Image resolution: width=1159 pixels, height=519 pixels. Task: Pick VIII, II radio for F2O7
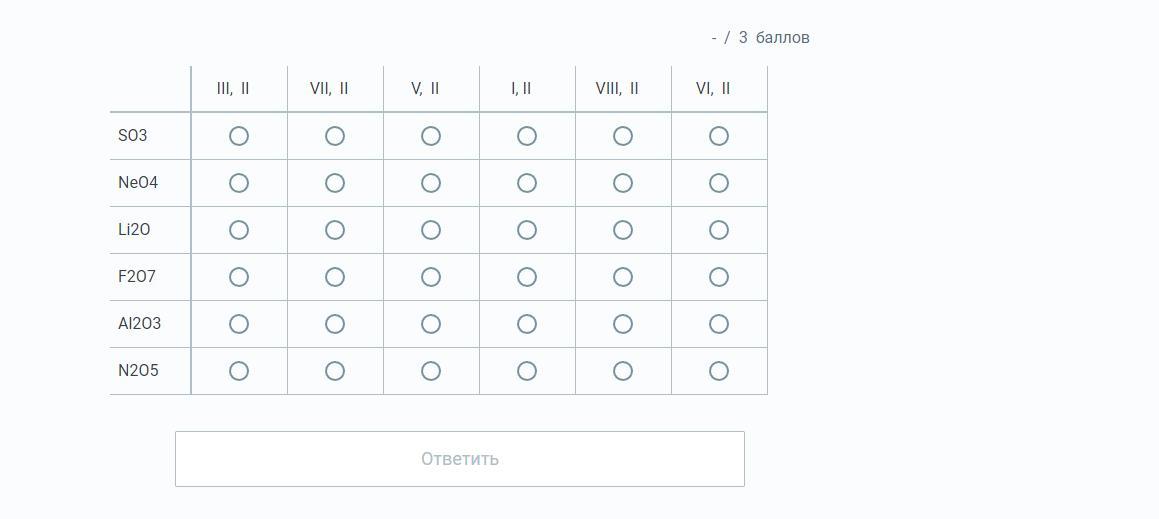click(x=623, y=277)
